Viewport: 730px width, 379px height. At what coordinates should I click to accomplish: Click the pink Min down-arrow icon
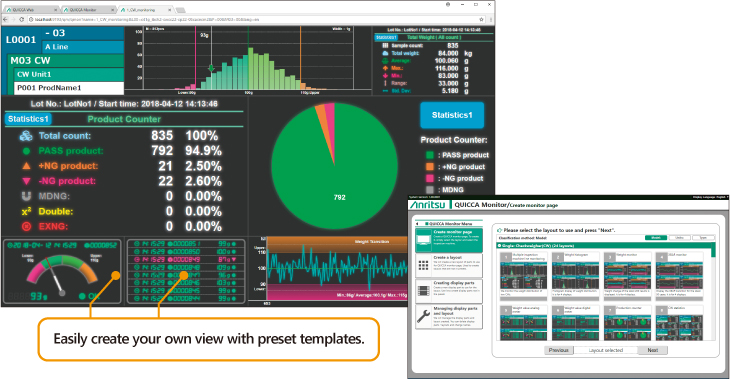(385, 75)
